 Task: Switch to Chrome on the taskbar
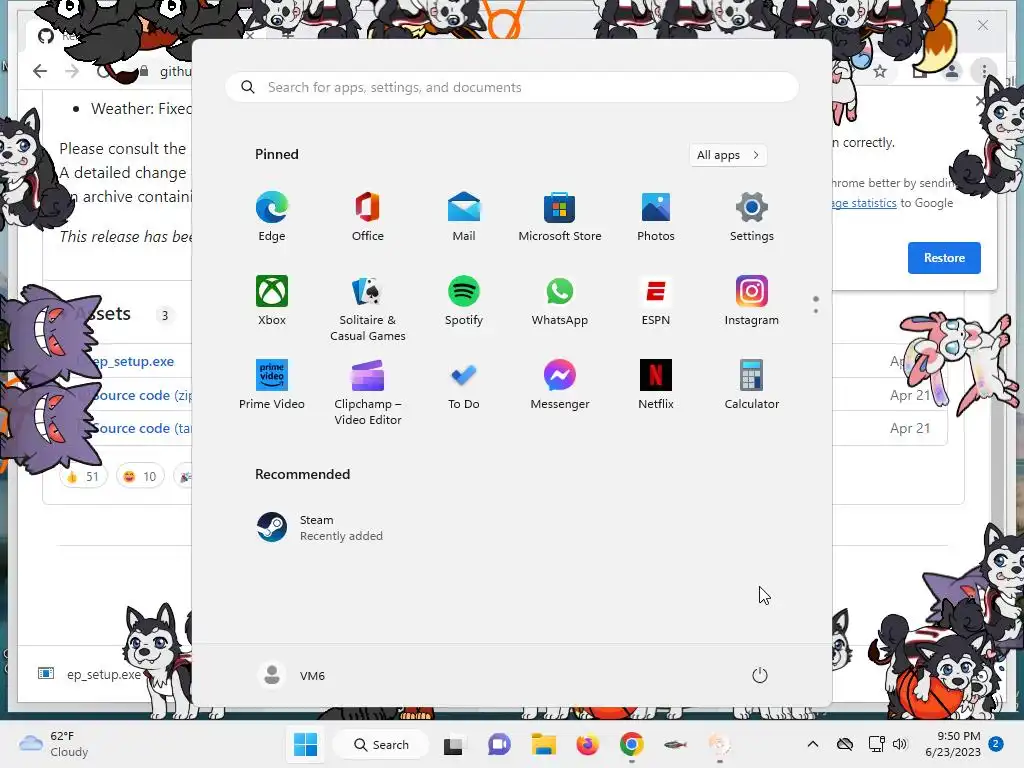632,744
